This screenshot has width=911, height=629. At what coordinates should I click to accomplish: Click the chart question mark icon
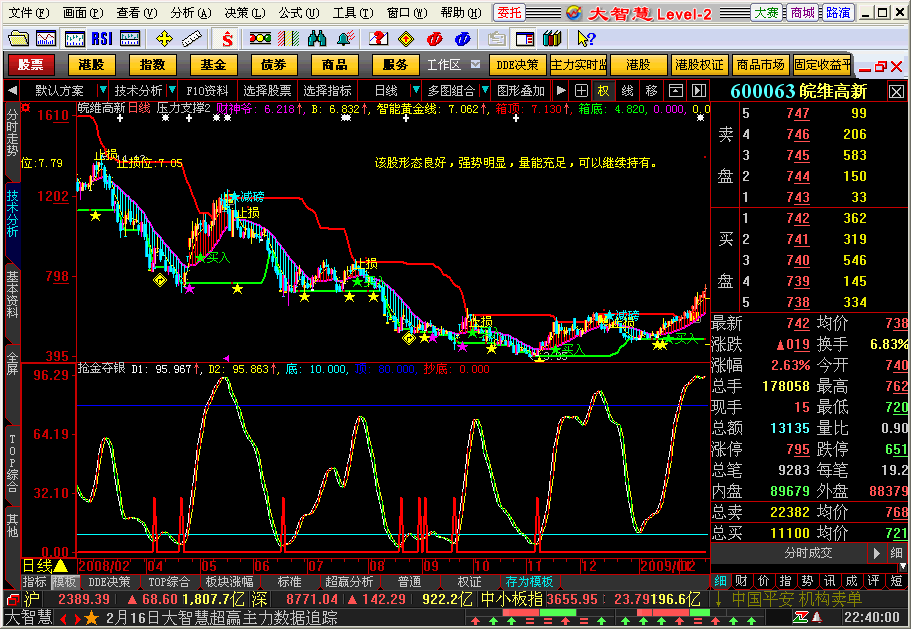[x=378, y=39]
